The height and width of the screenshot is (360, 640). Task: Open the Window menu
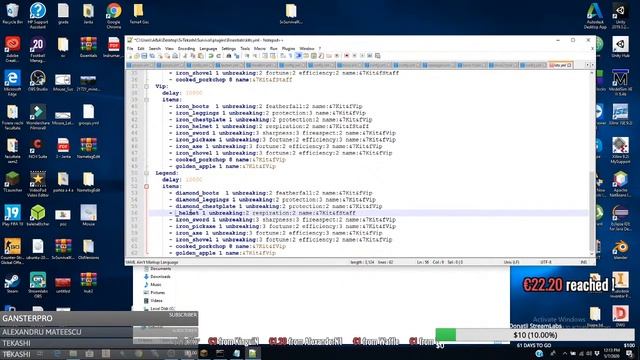(x=307, y=49)
